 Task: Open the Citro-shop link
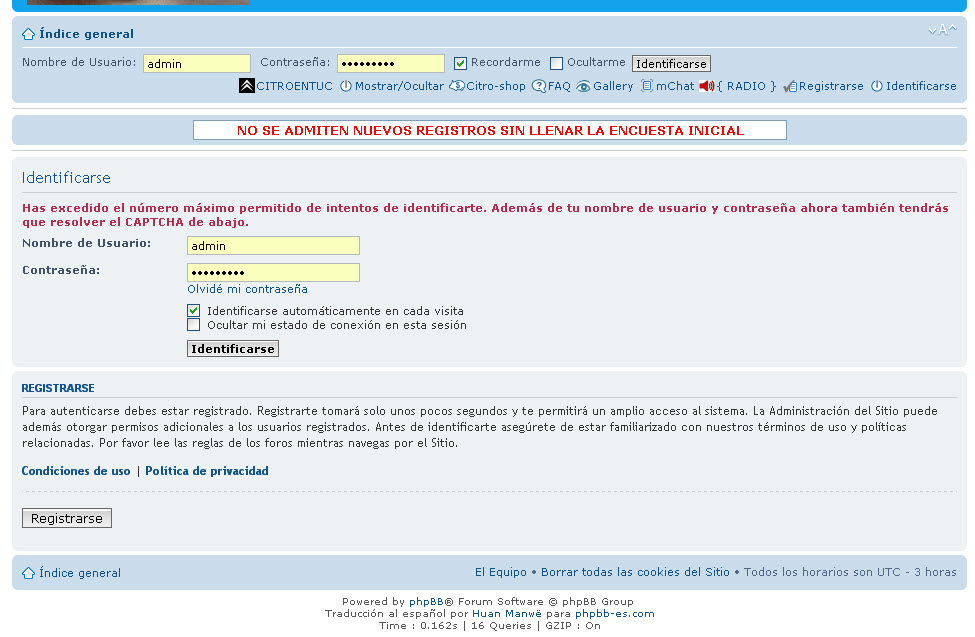point(496,86)
